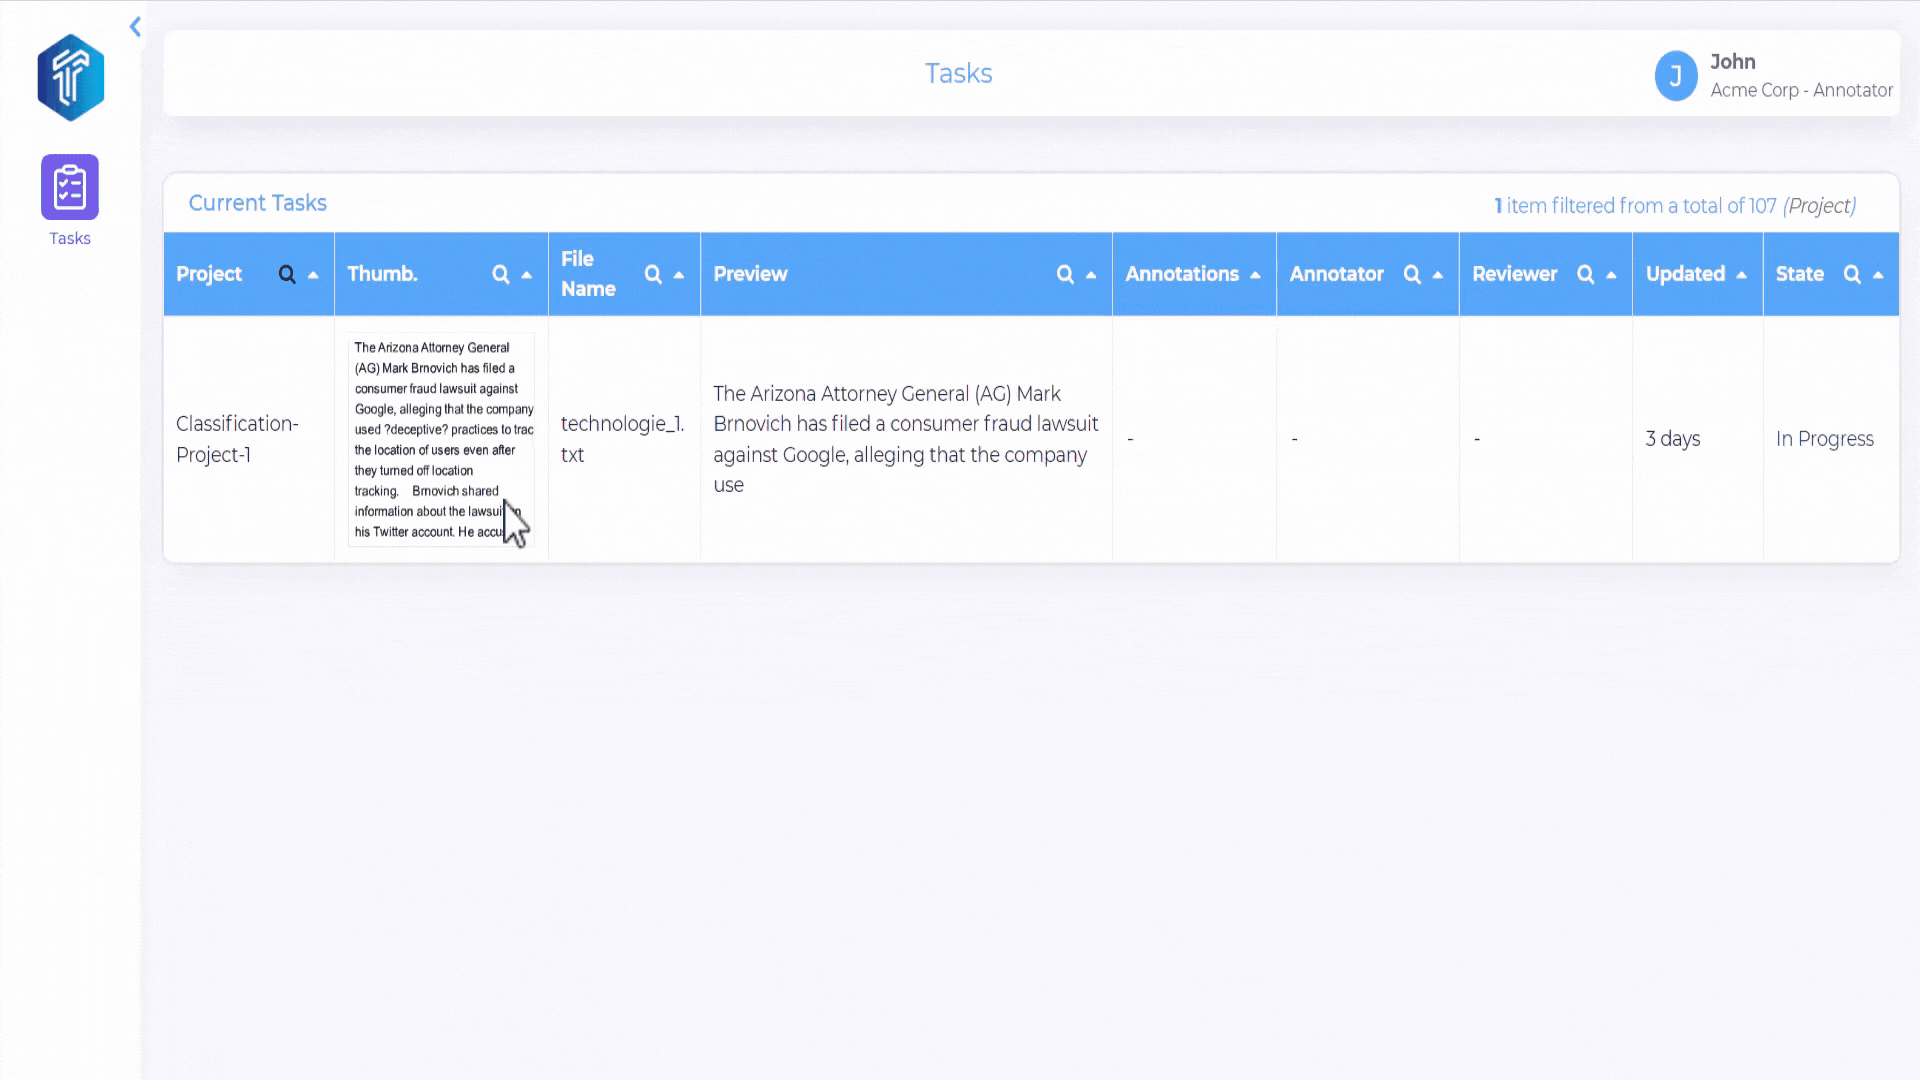Sort by Annotator arrow
1920x1080 pixels.
coord(1438,275)
